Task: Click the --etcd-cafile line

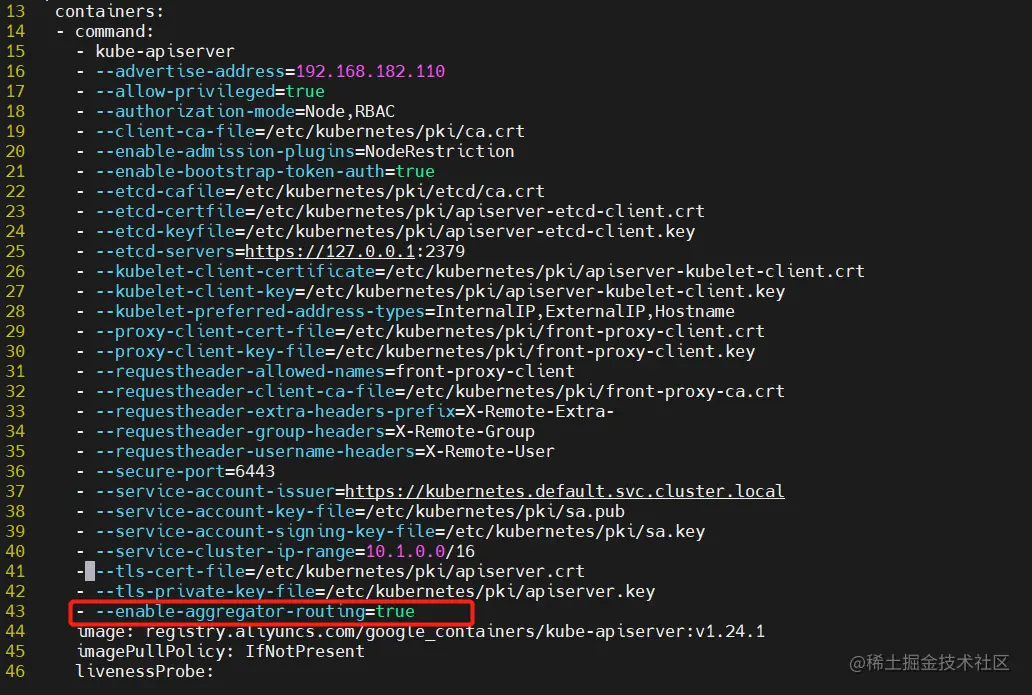Action: (x=311, y=191)
